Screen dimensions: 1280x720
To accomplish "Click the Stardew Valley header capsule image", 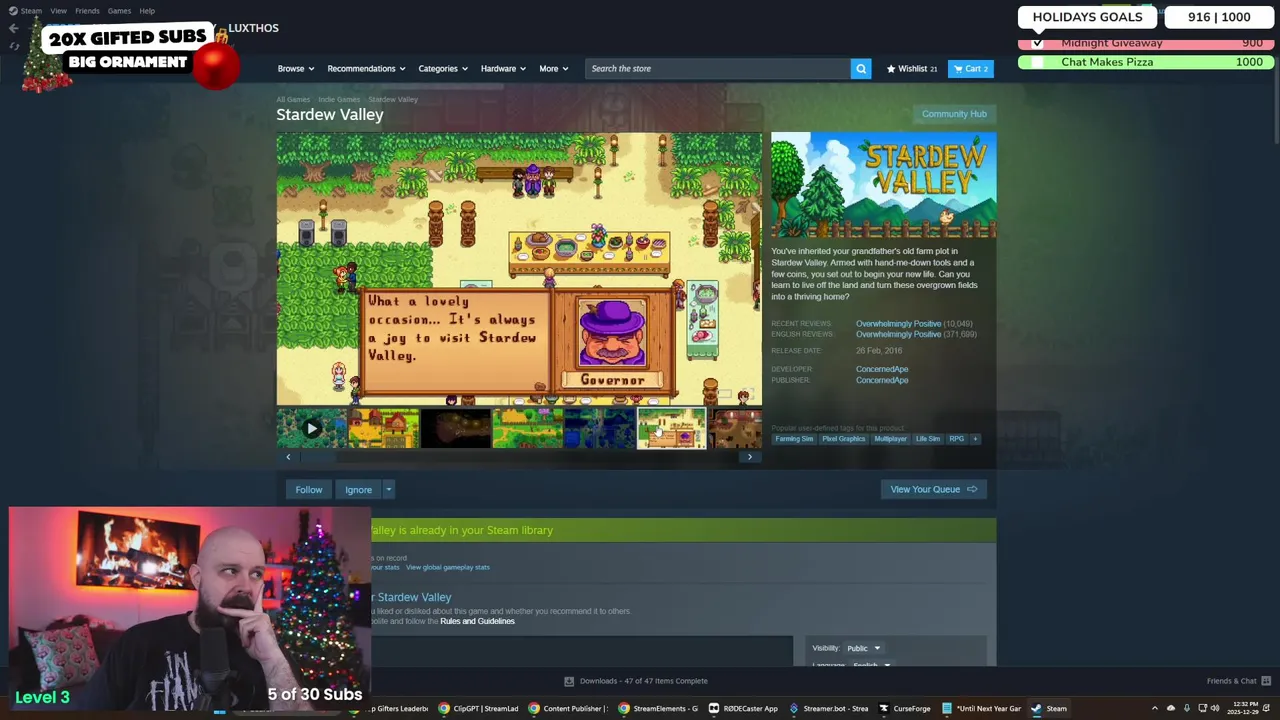I will 883,186.
